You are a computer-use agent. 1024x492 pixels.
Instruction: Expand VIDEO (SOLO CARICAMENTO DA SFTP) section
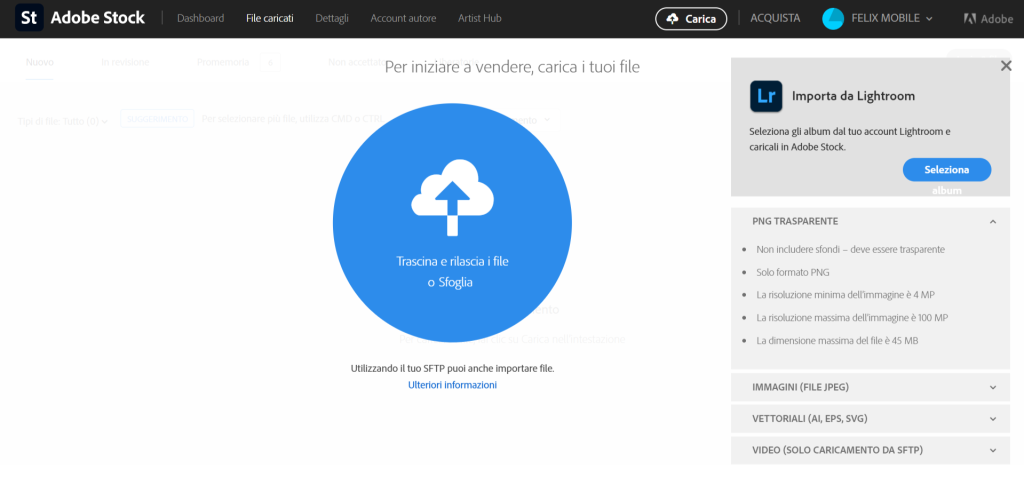tap(871, 450)
